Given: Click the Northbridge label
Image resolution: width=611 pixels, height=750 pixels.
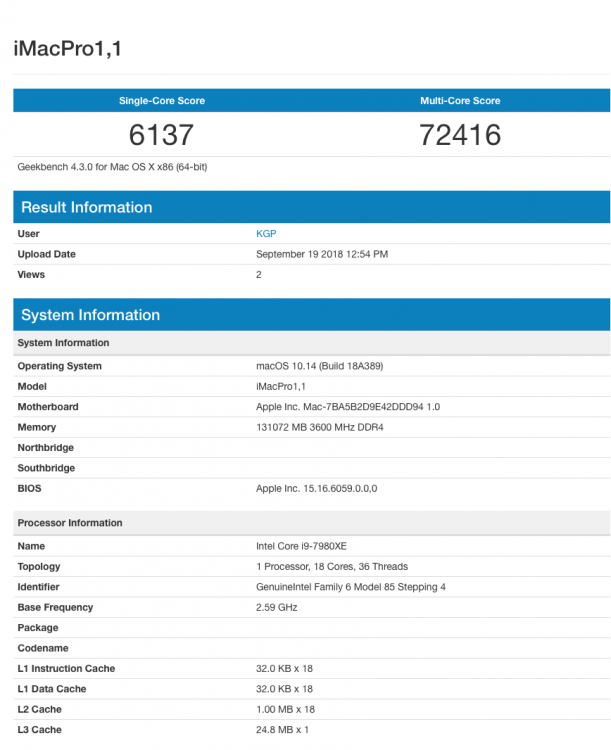Looking at the screenshot, I should 45,448.
